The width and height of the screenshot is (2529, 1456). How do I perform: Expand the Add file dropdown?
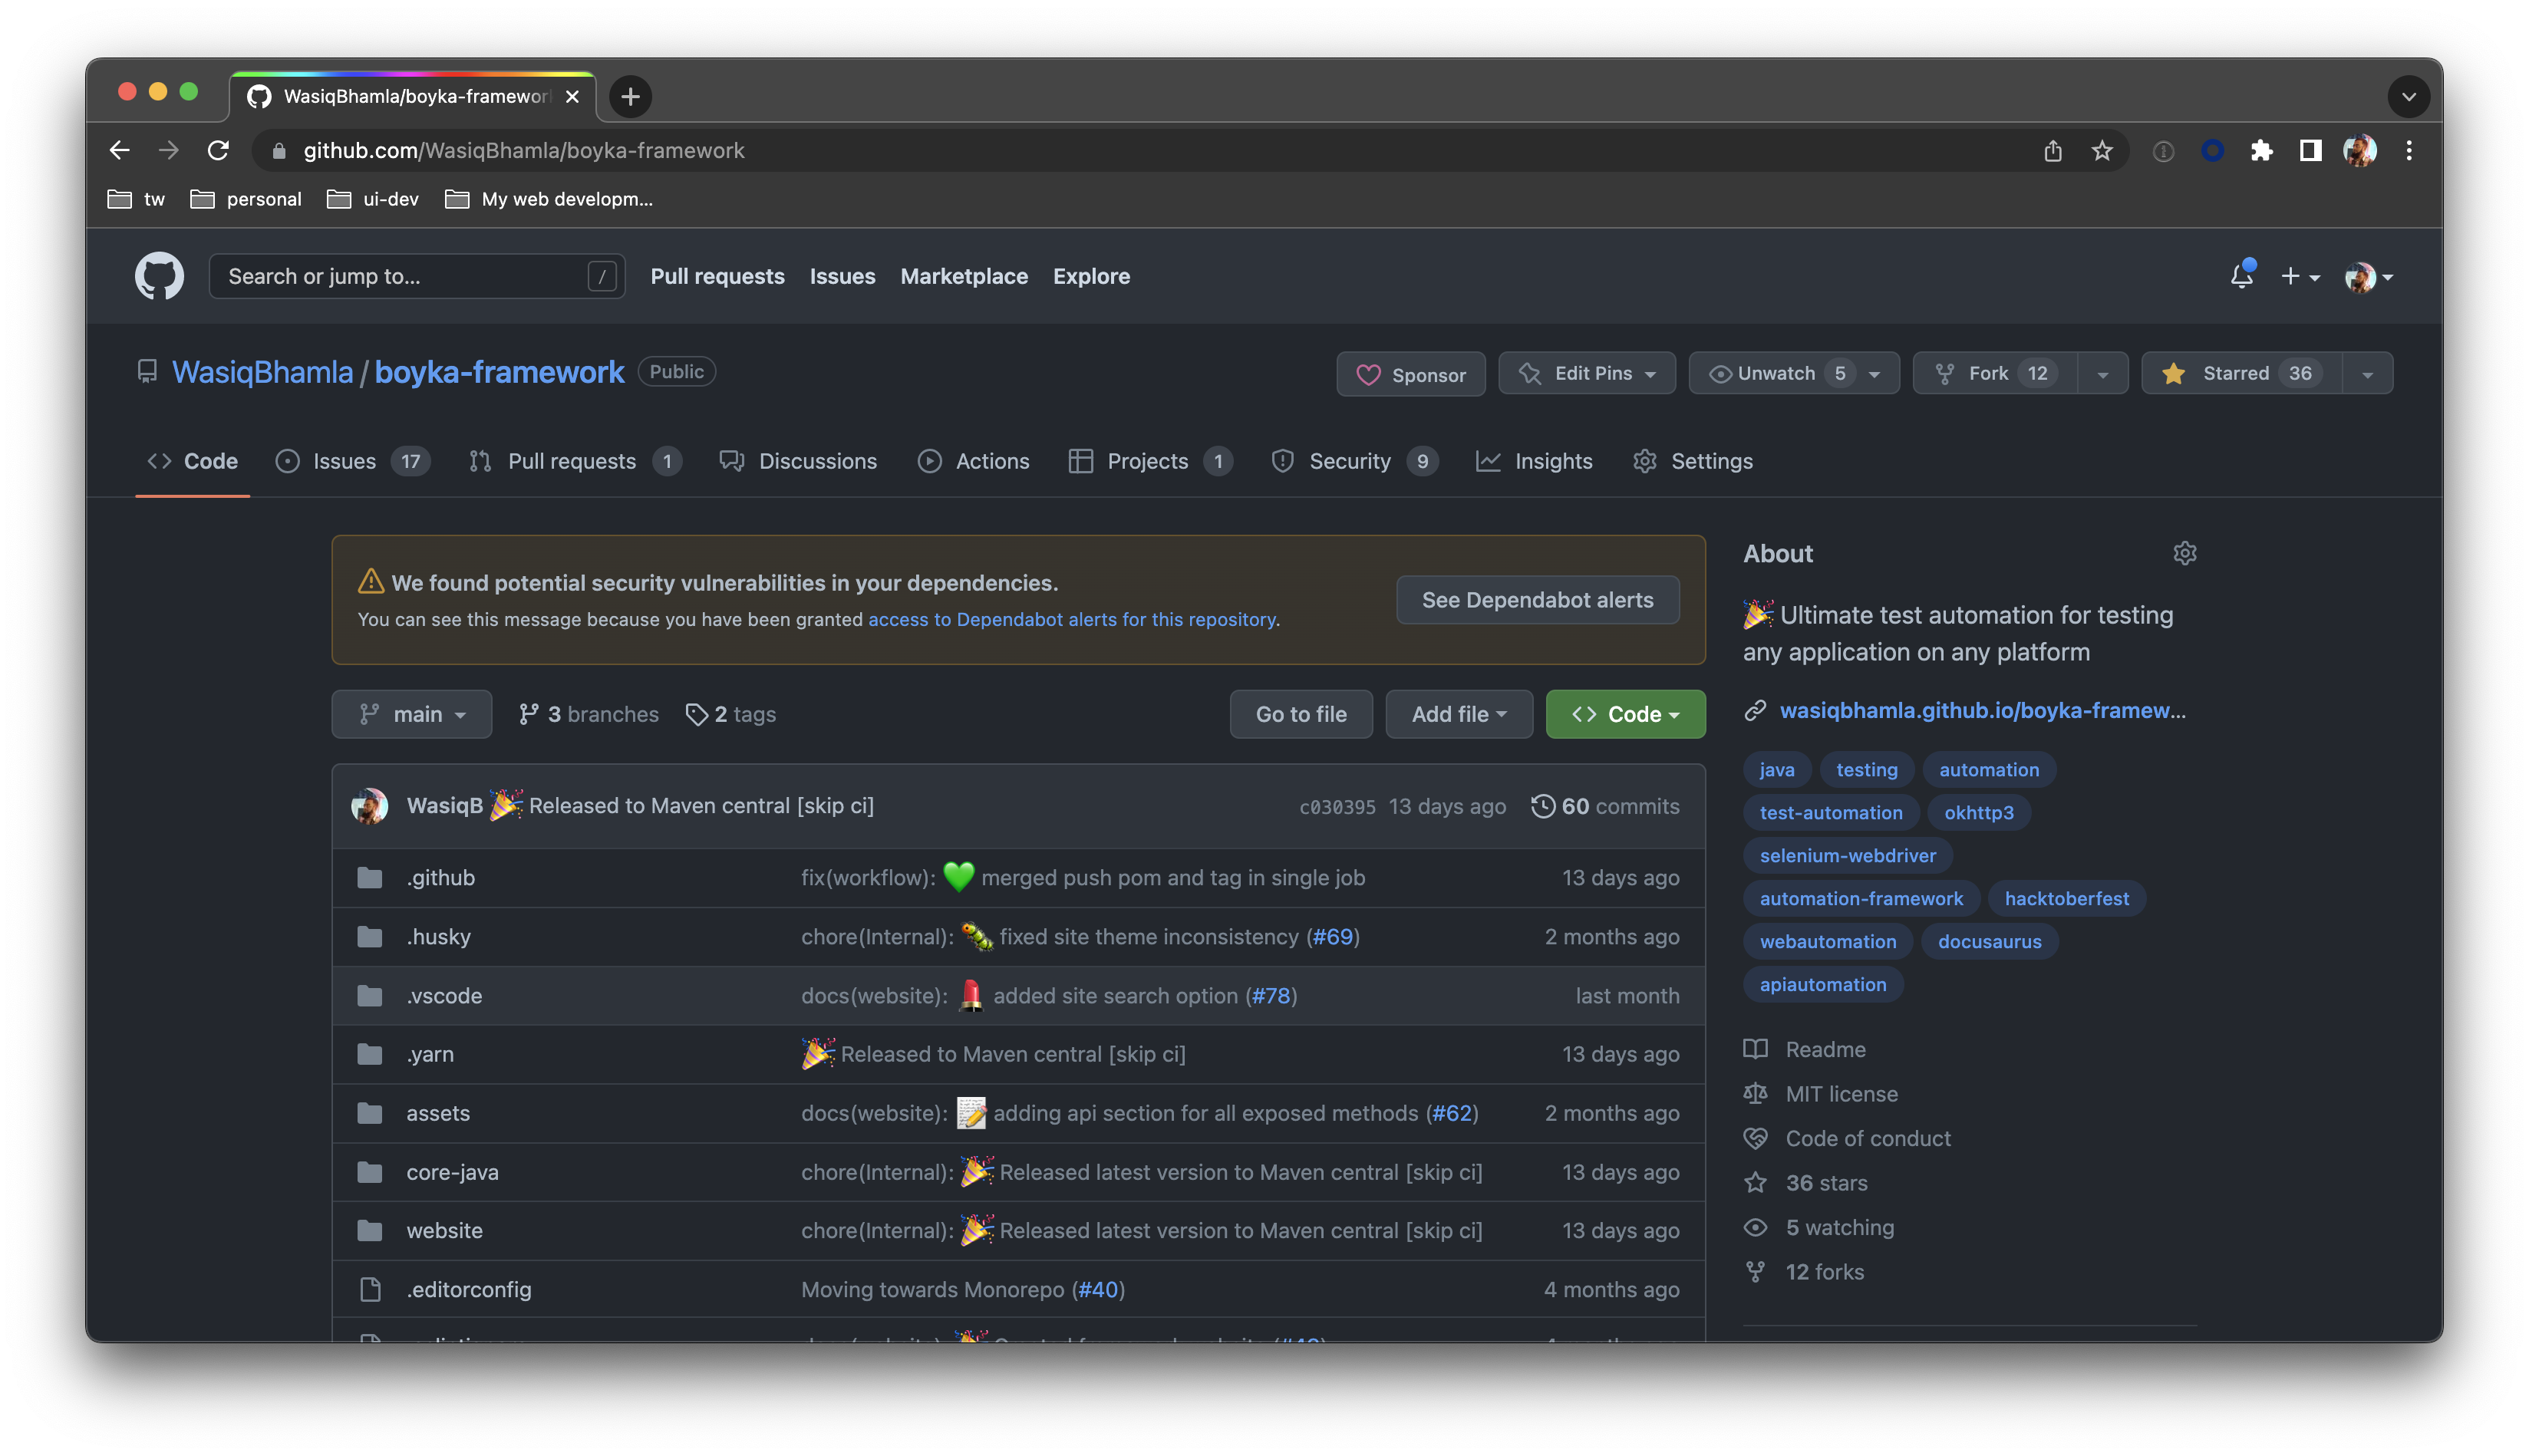click(1458, 714)
